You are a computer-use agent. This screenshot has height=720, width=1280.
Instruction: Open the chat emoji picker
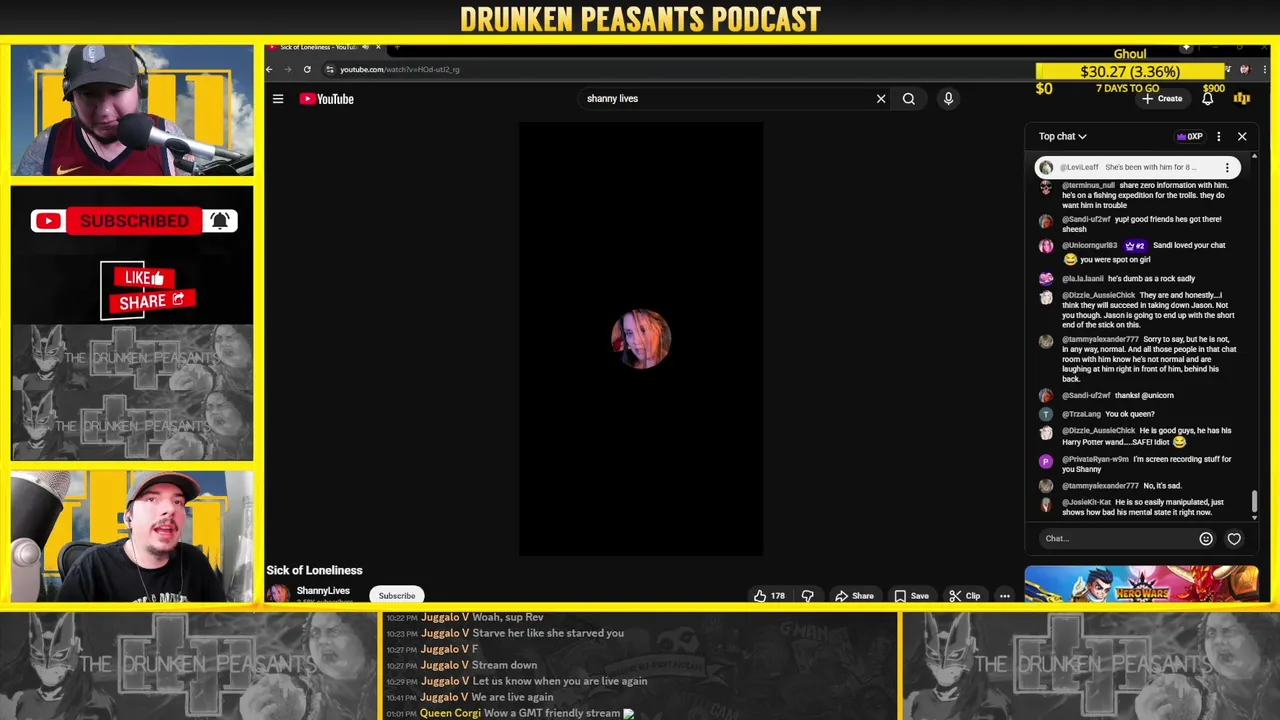click(x=1206, y=539)
